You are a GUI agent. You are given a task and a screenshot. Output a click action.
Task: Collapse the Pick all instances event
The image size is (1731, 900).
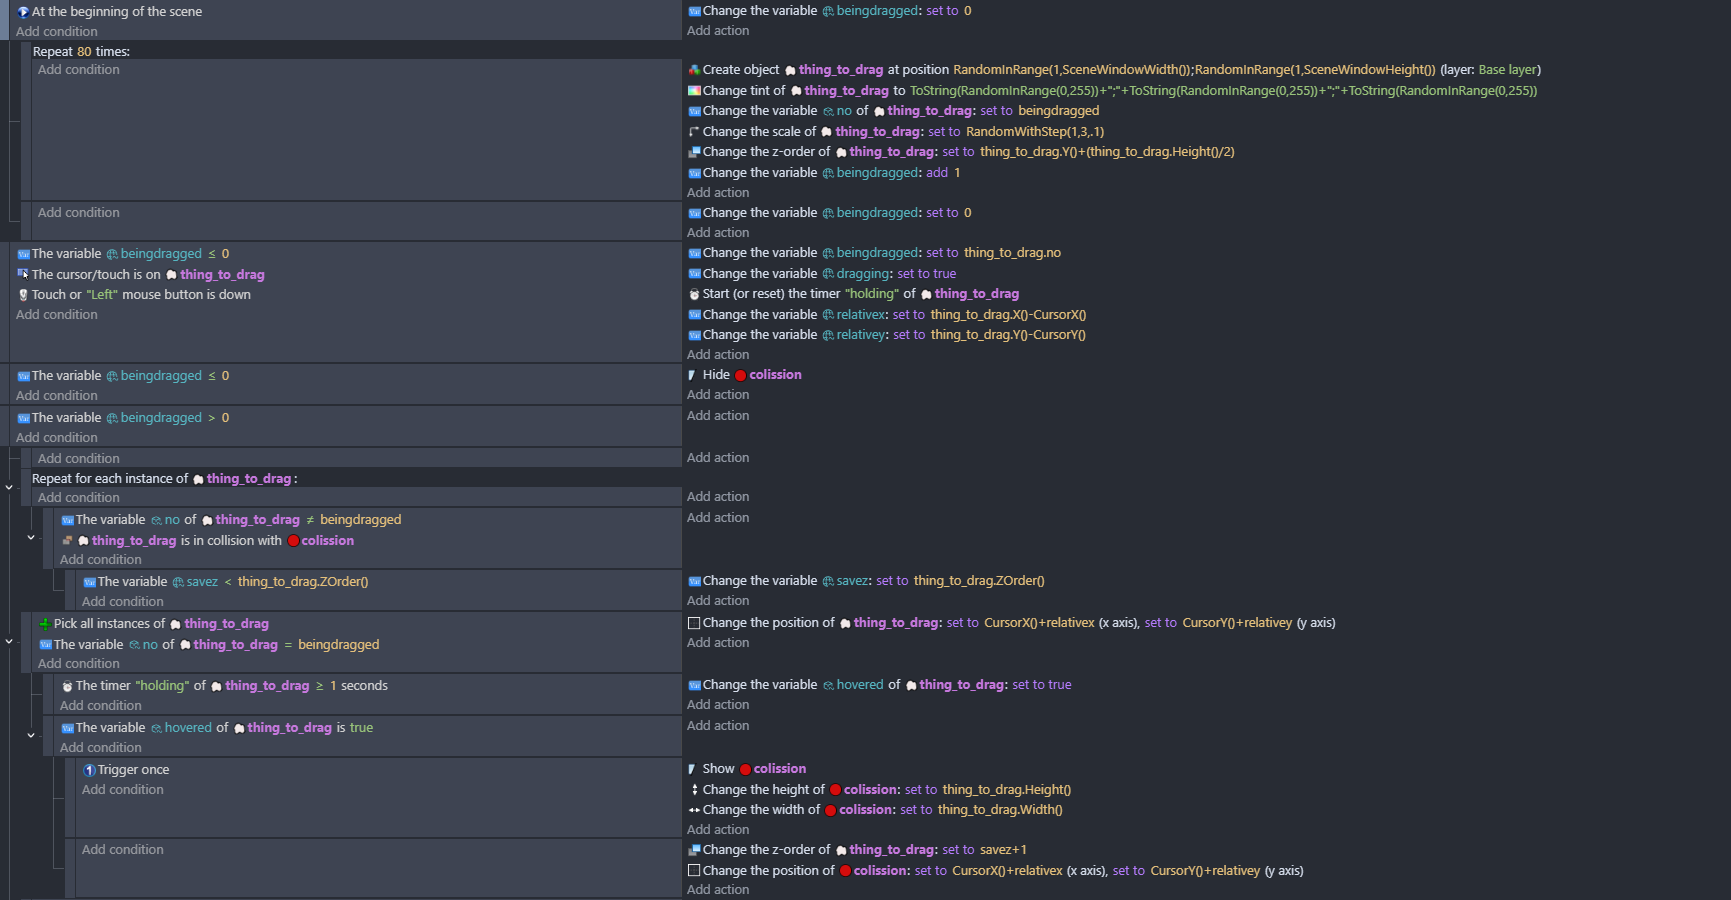click(x=9, y=642)
